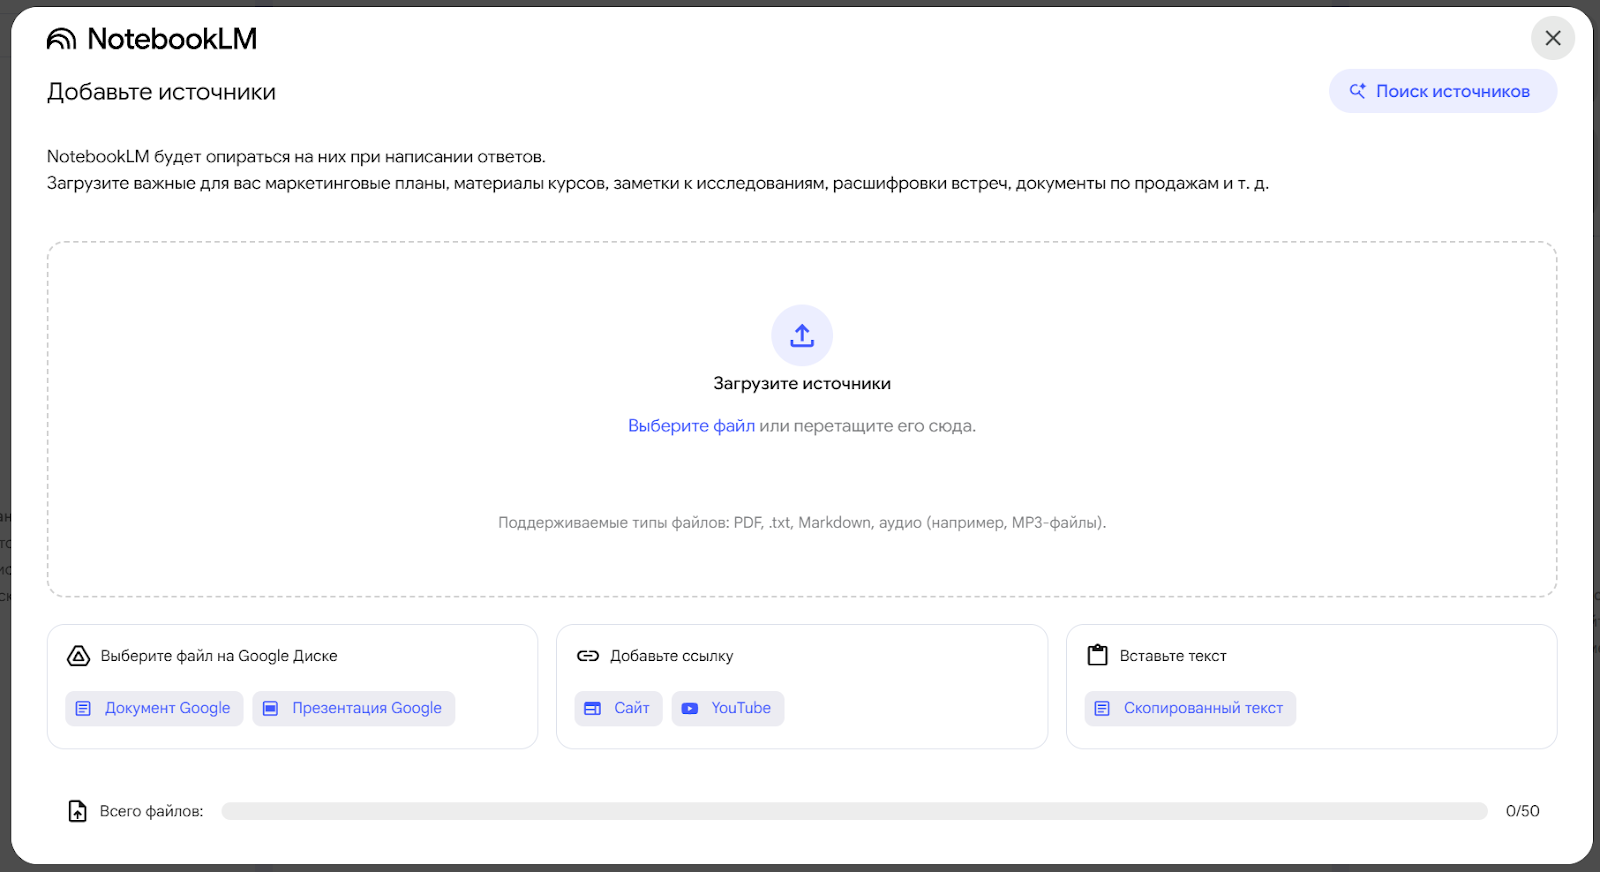
Task: Click the Всего файлов label
Action: tap(151, 811)
